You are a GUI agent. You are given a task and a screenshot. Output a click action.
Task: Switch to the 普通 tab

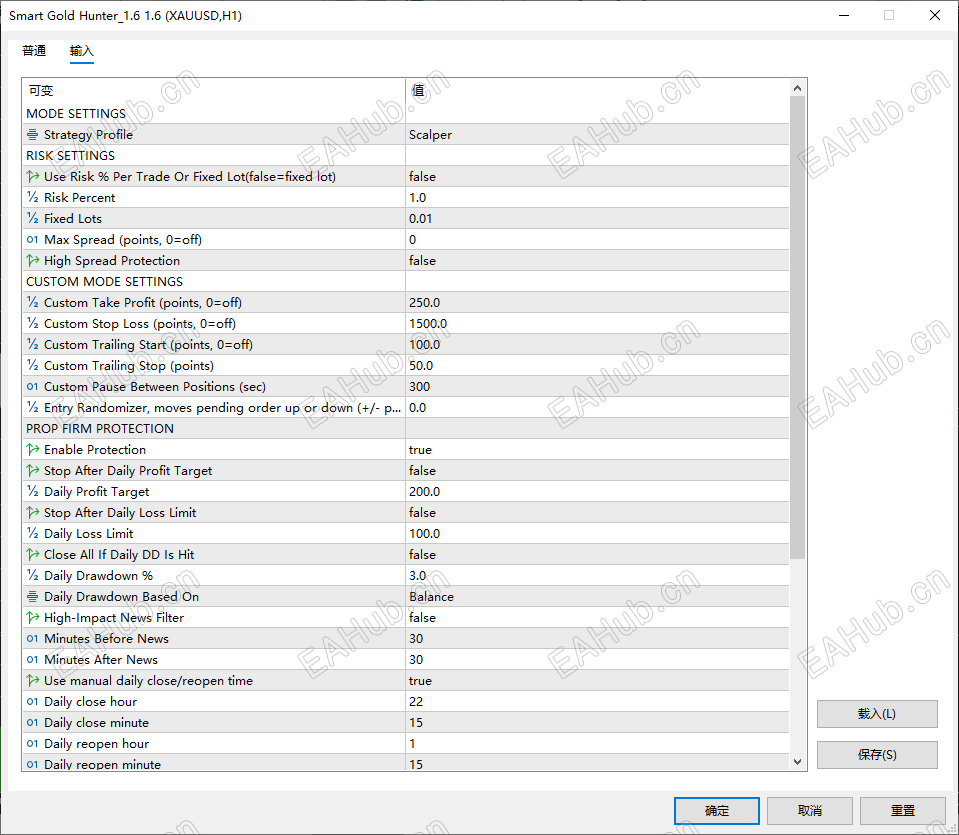click(34, 51)
